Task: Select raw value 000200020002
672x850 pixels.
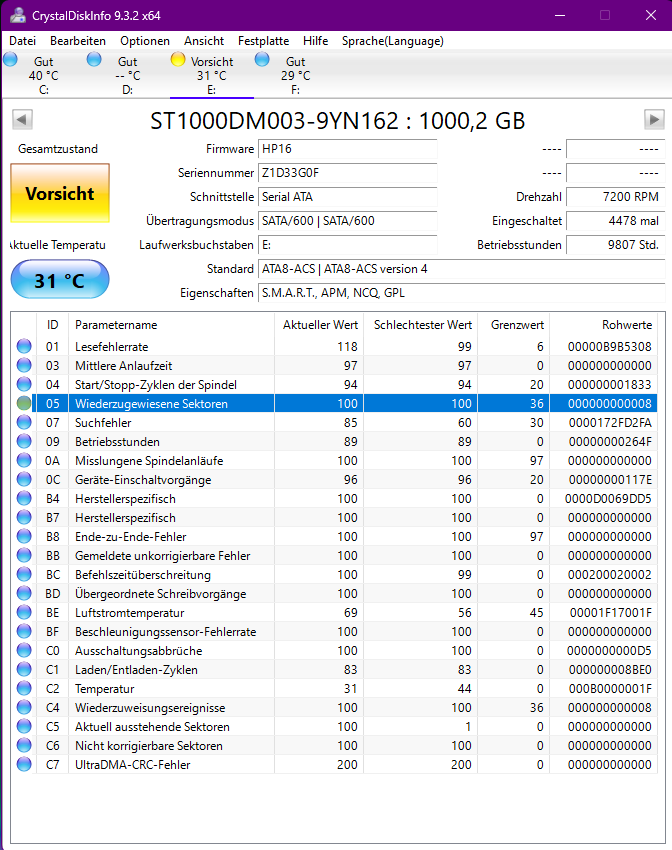Action: [610, 575]
